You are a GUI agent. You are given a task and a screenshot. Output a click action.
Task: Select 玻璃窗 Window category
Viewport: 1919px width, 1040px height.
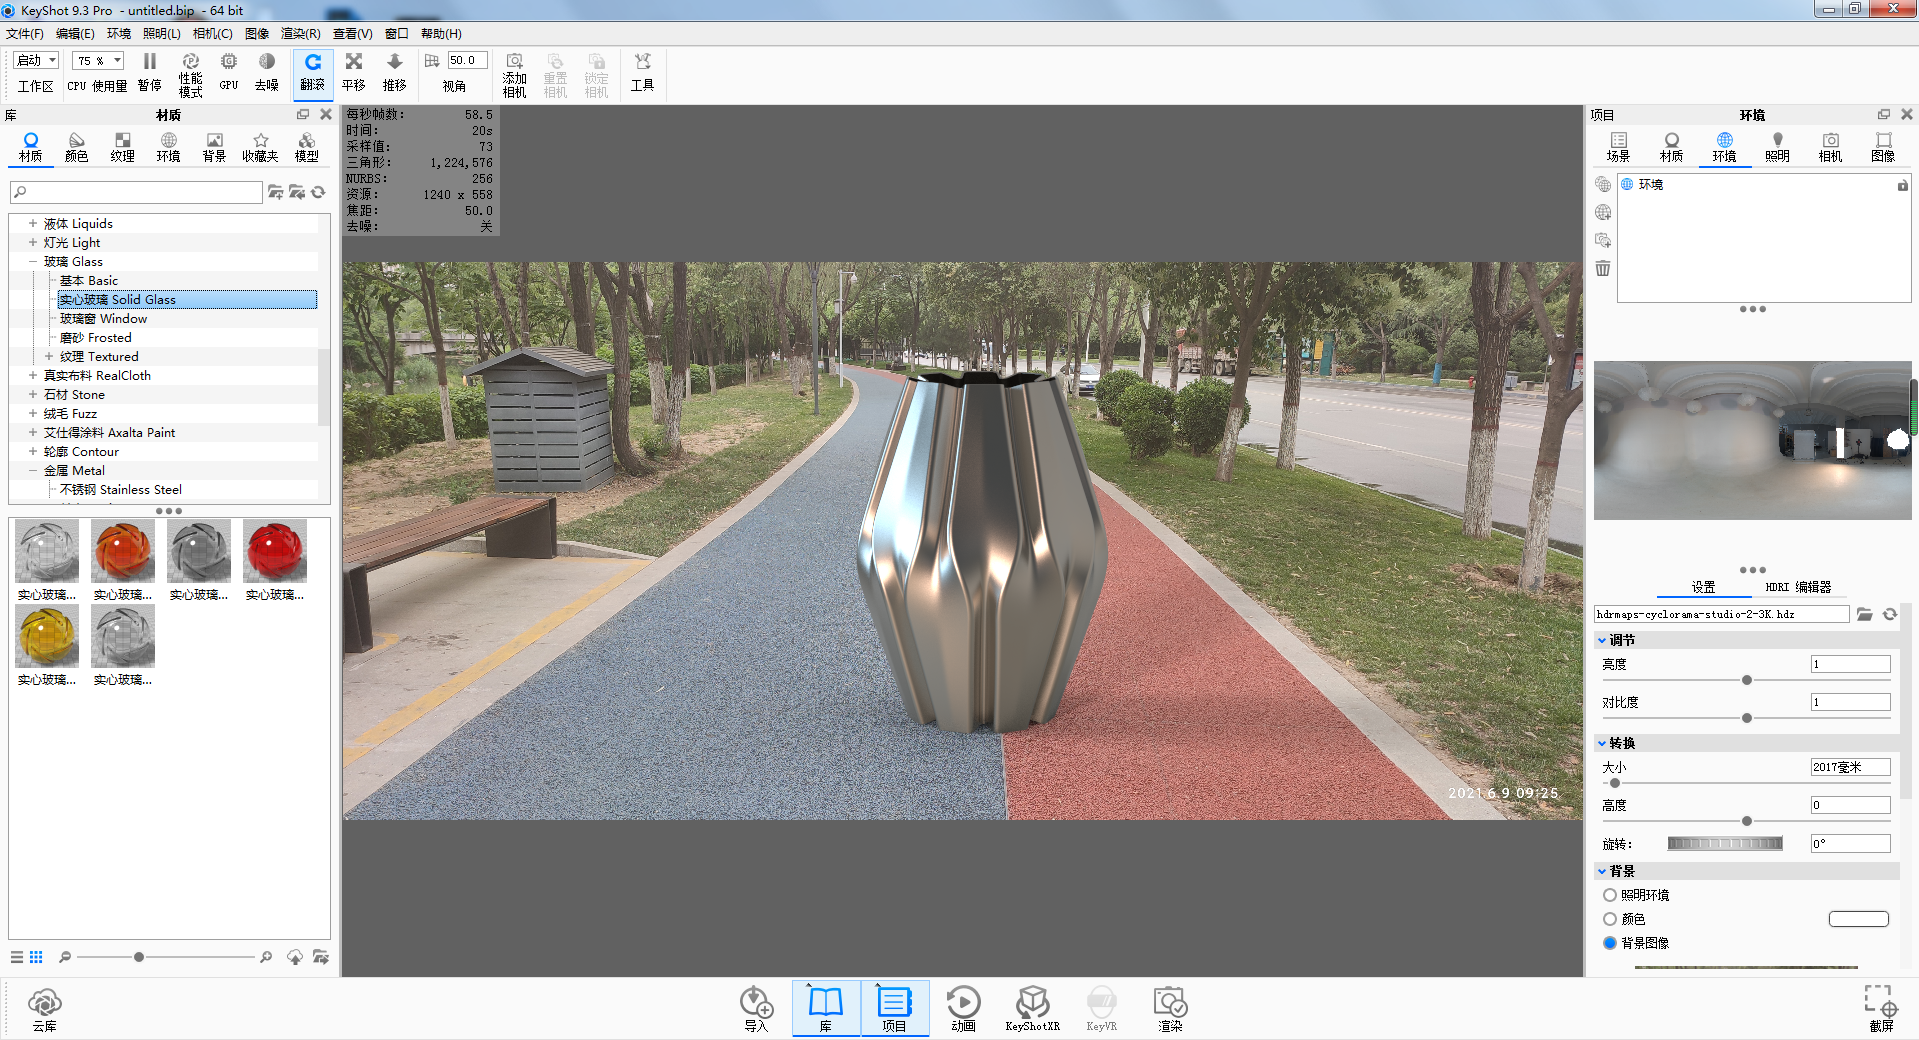point(103,318)
